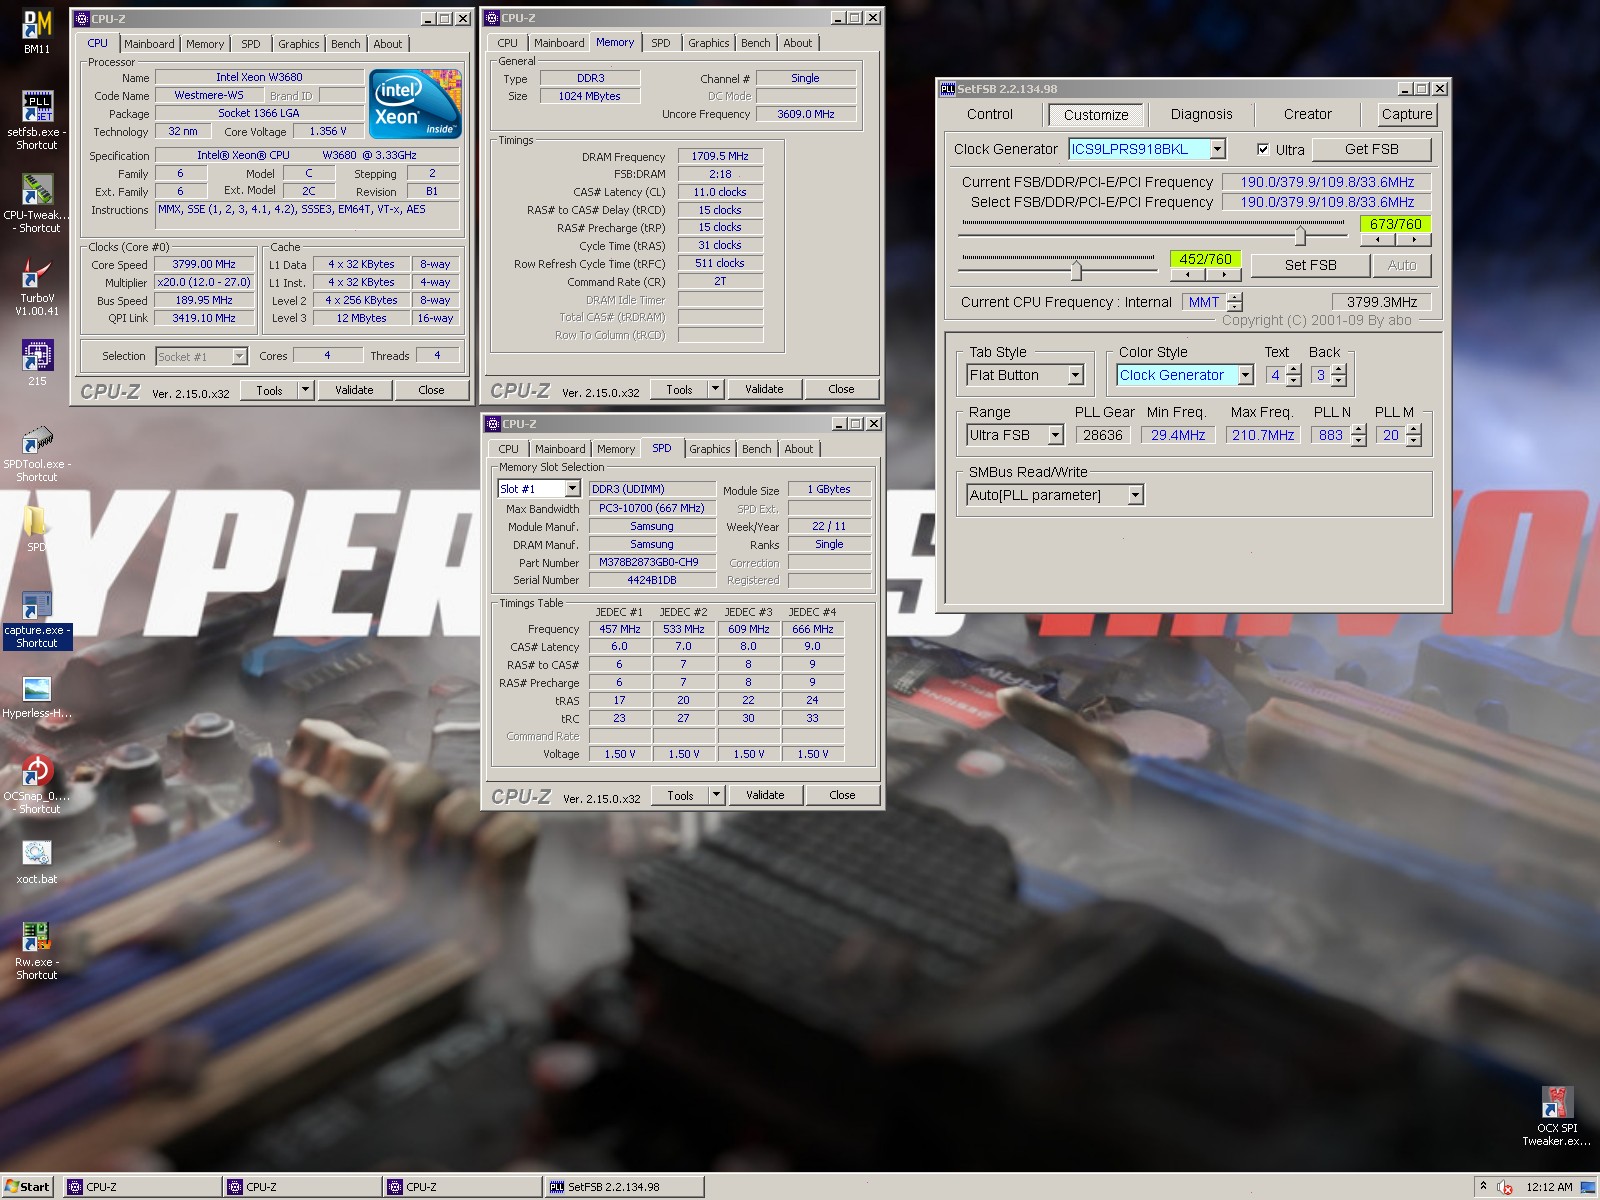The image size is (1600, 1200).
Task: Click Tools button in SPD window
Action: 680,795
